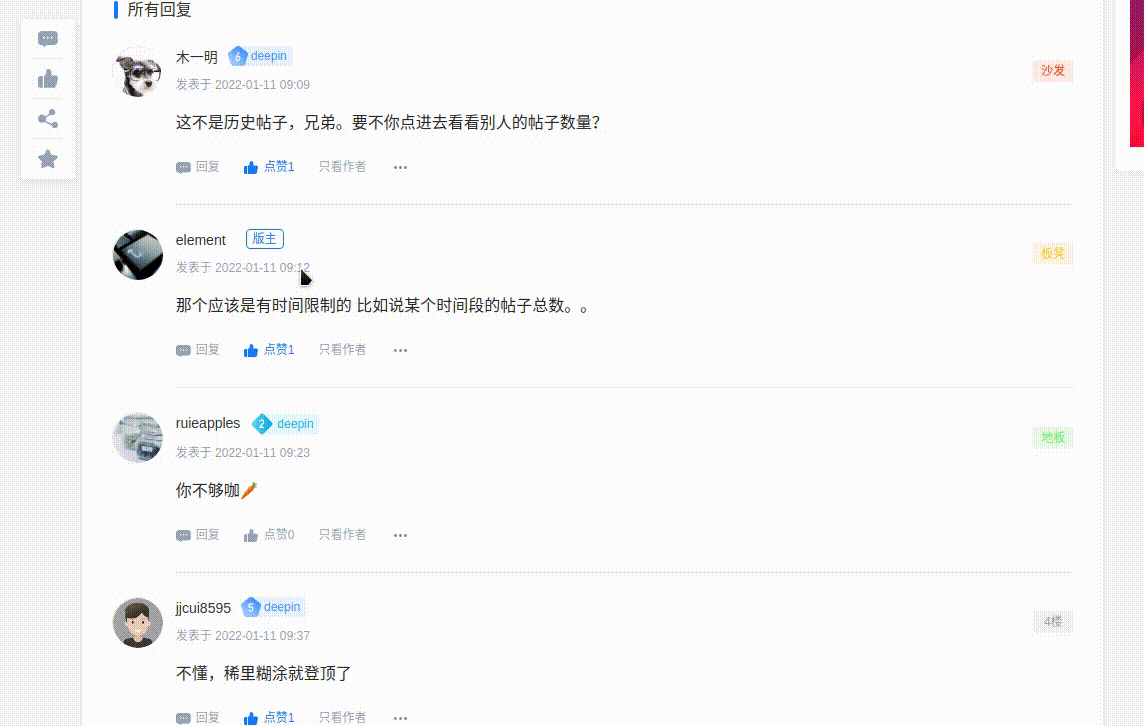Toggle 只看作者 on 木一明's reply
The image size is (1144, 726).
343,166
